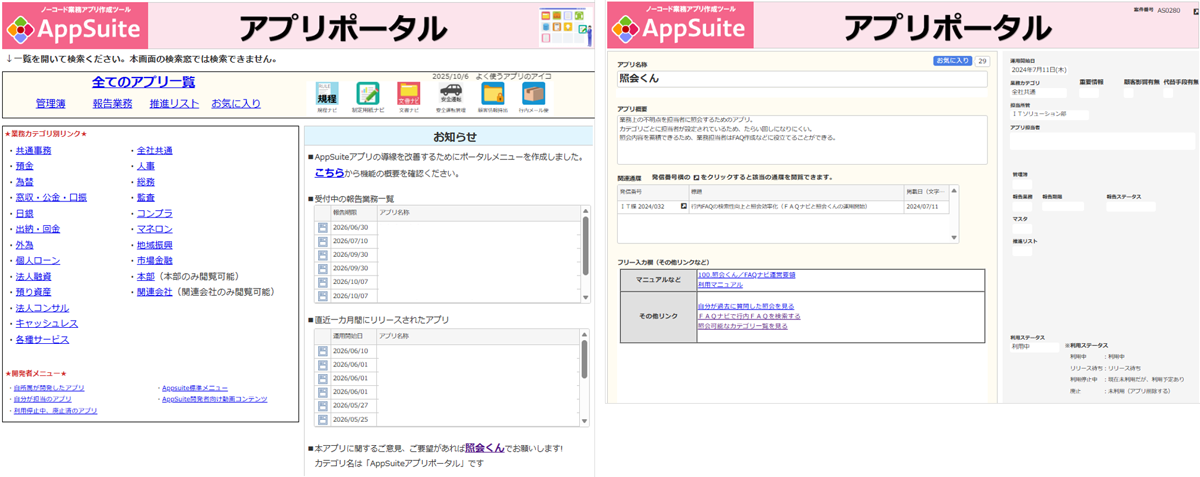Image resolution: width=1200 pixels, height=477 pixels.
Task: Open the locked-folder app icon
Action: click(493, 94)
